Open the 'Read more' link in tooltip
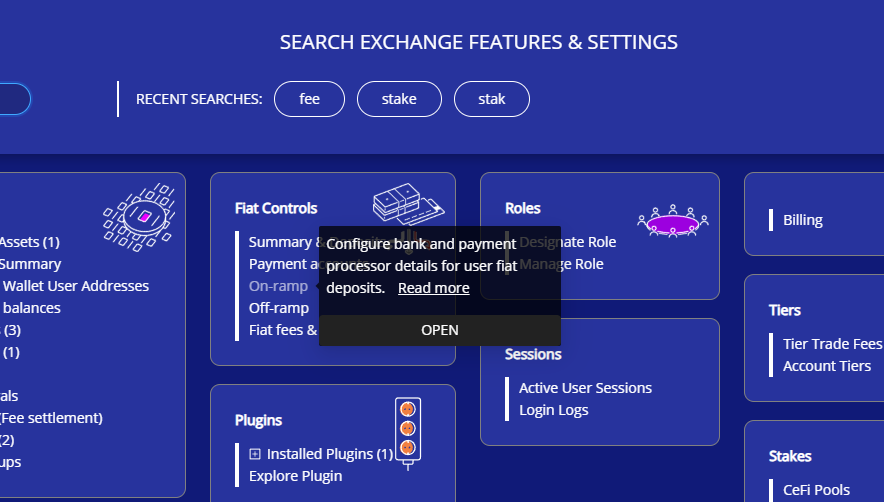The image size is (884, 502). [434, 288]
